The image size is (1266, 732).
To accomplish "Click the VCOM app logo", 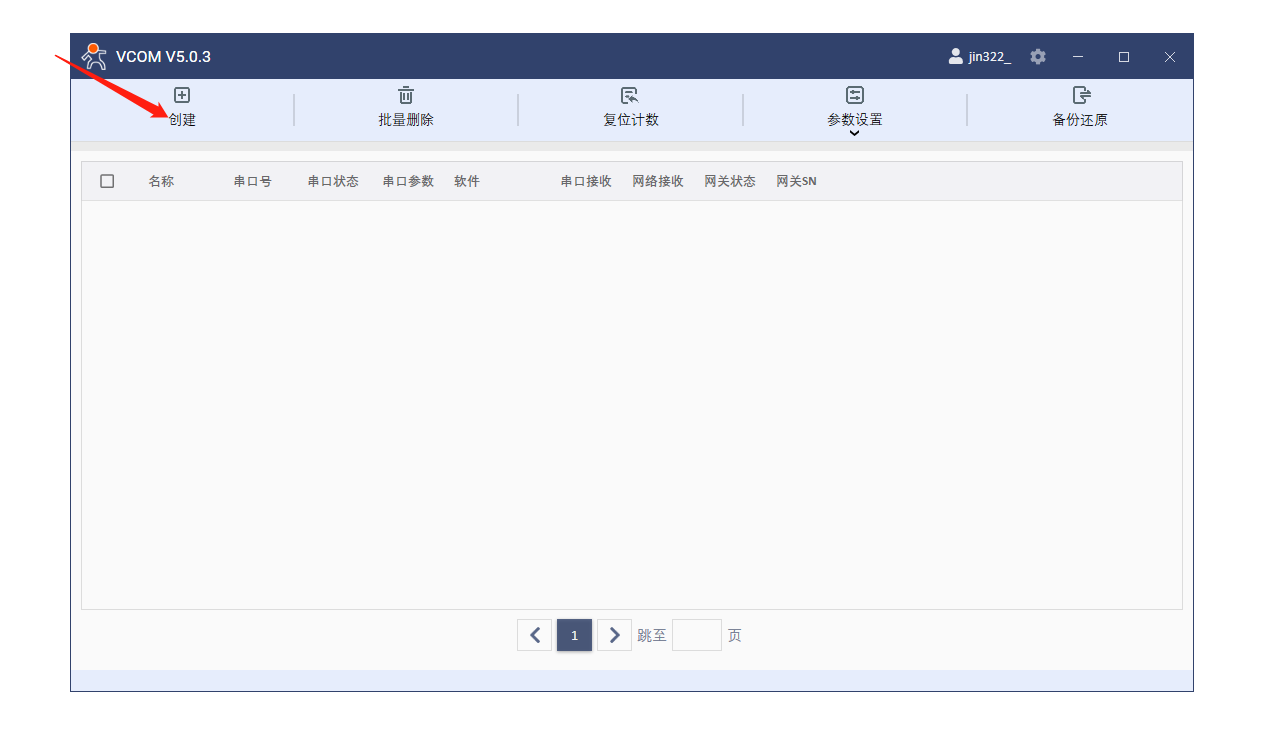I will 94,56.
